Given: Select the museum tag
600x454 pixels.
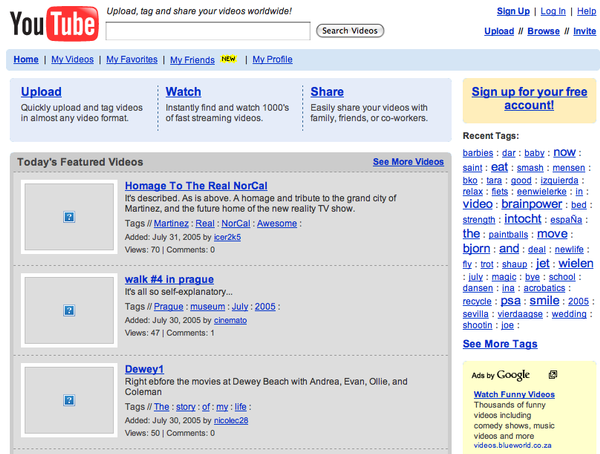Looking at the screenshot, I should click(x=207, y=307).
